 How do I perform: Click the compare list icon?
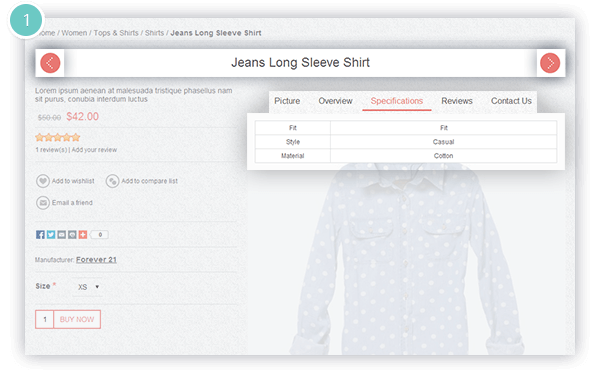point(112,181)
